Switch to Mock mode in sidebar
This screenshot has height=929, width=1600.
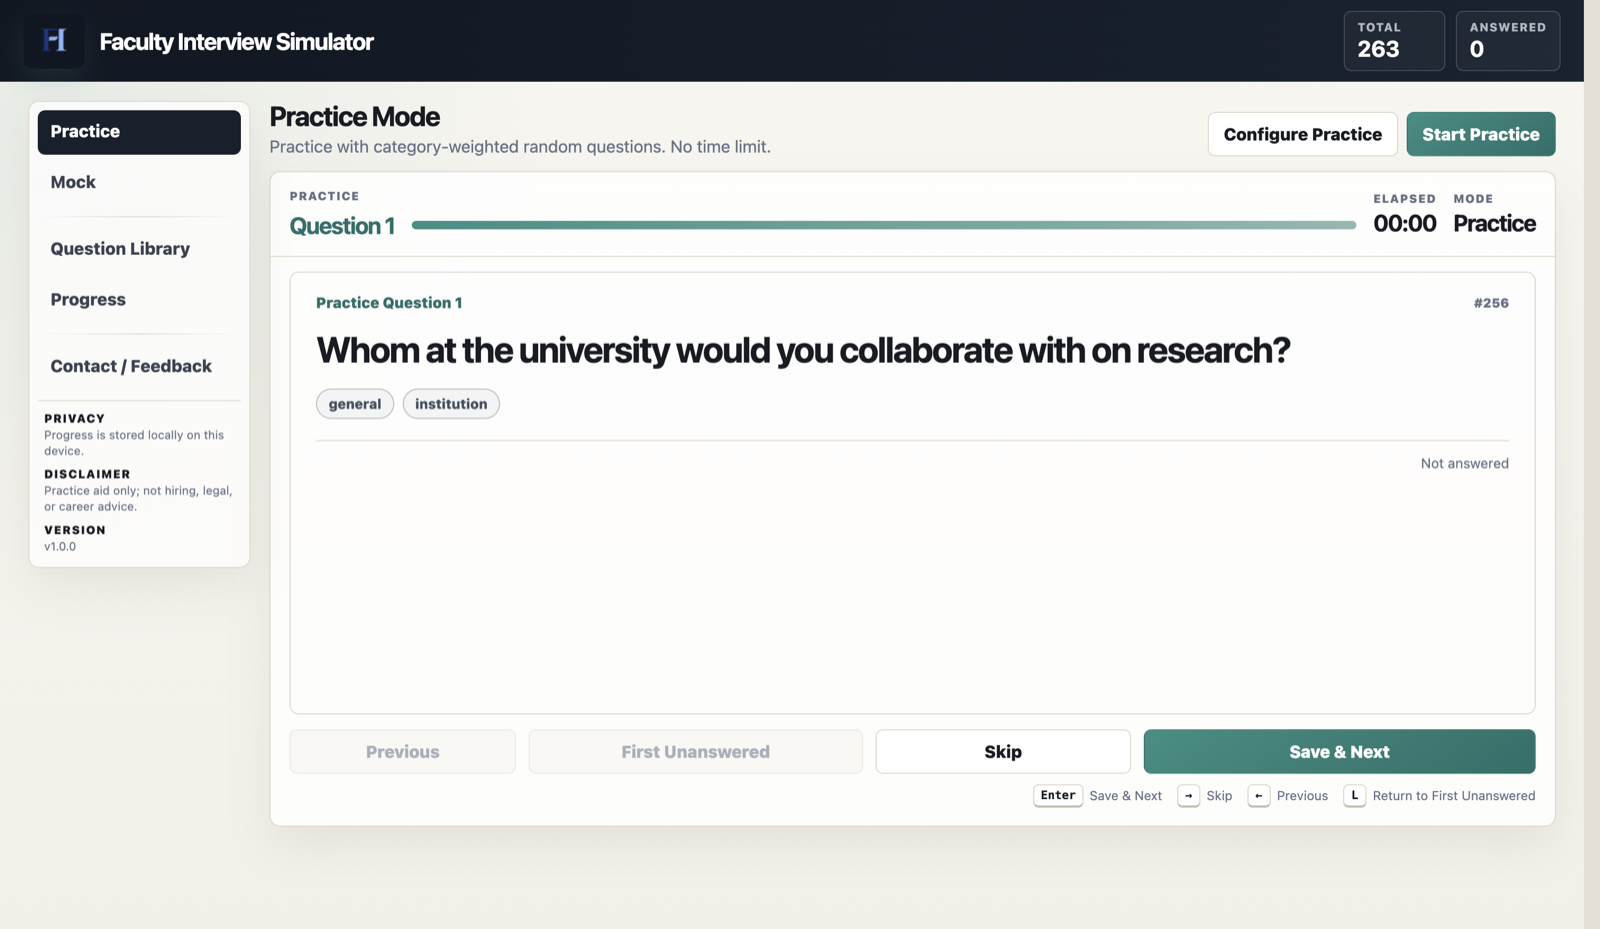139,182
